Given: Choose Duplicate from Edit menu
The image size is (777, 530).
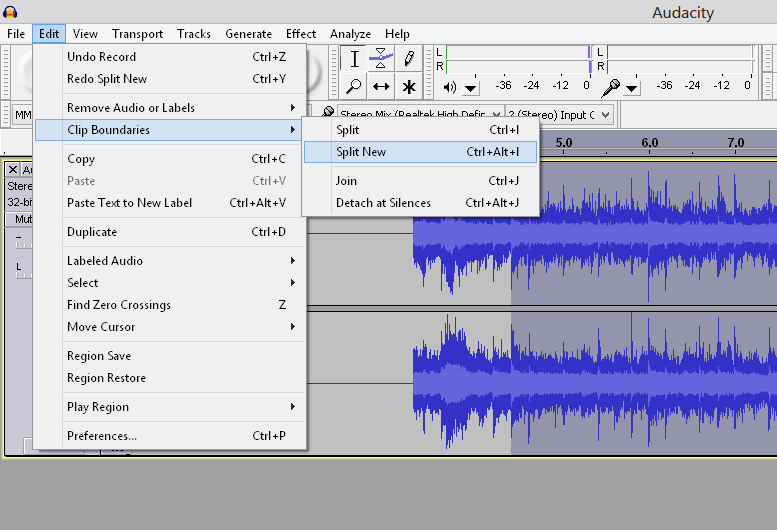Looking at the screenshot, I should [169, 232].
